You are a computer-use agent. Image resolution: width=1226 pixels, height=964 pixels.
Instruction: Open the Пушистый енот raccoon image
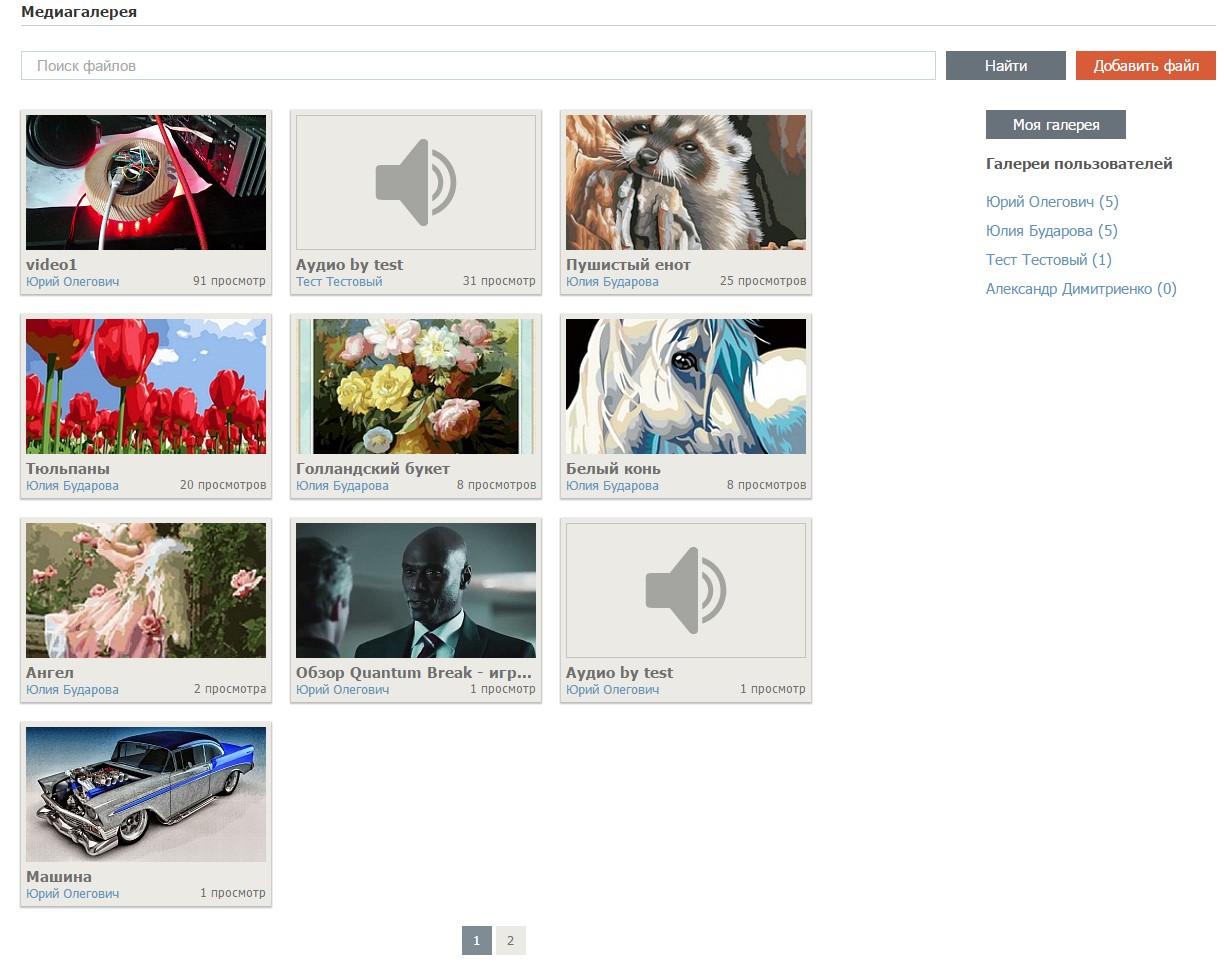[x=685, y=182]
